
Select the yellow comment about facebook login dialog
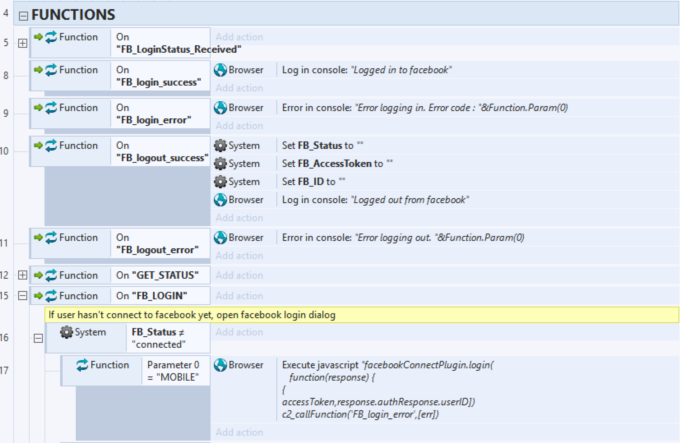362,315
